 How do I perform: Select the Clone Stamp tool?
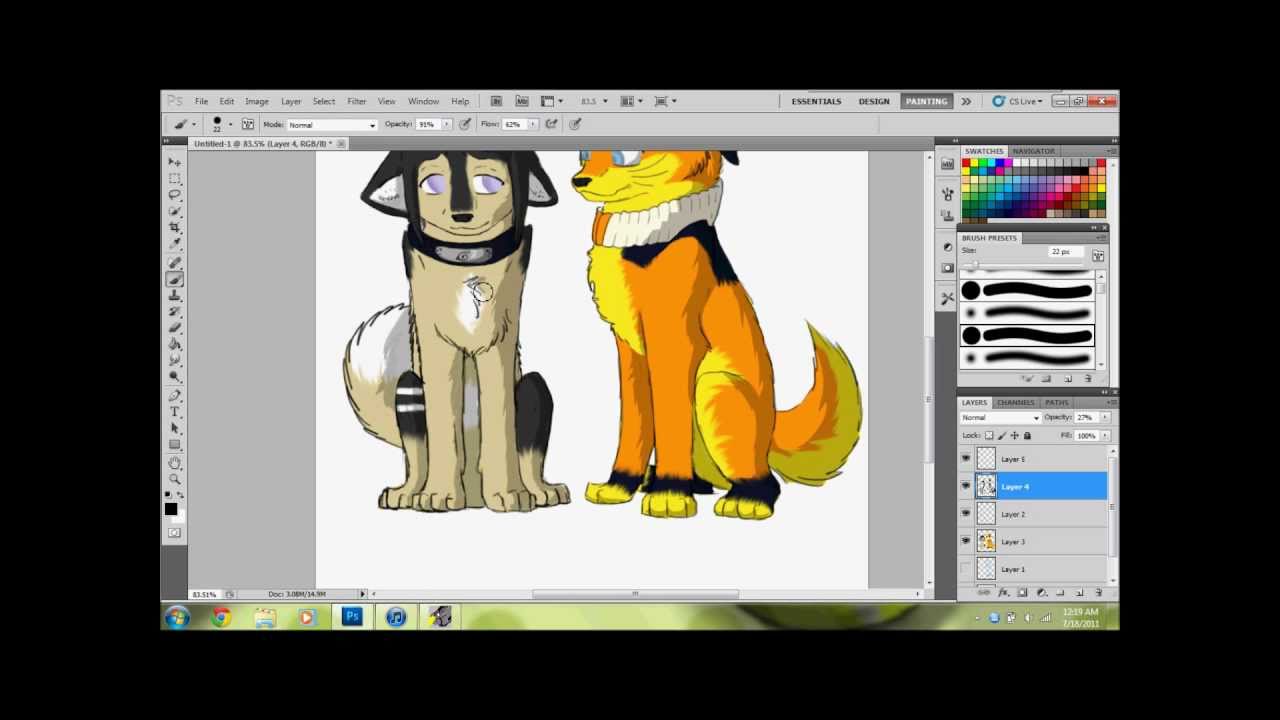click(174, 296)
